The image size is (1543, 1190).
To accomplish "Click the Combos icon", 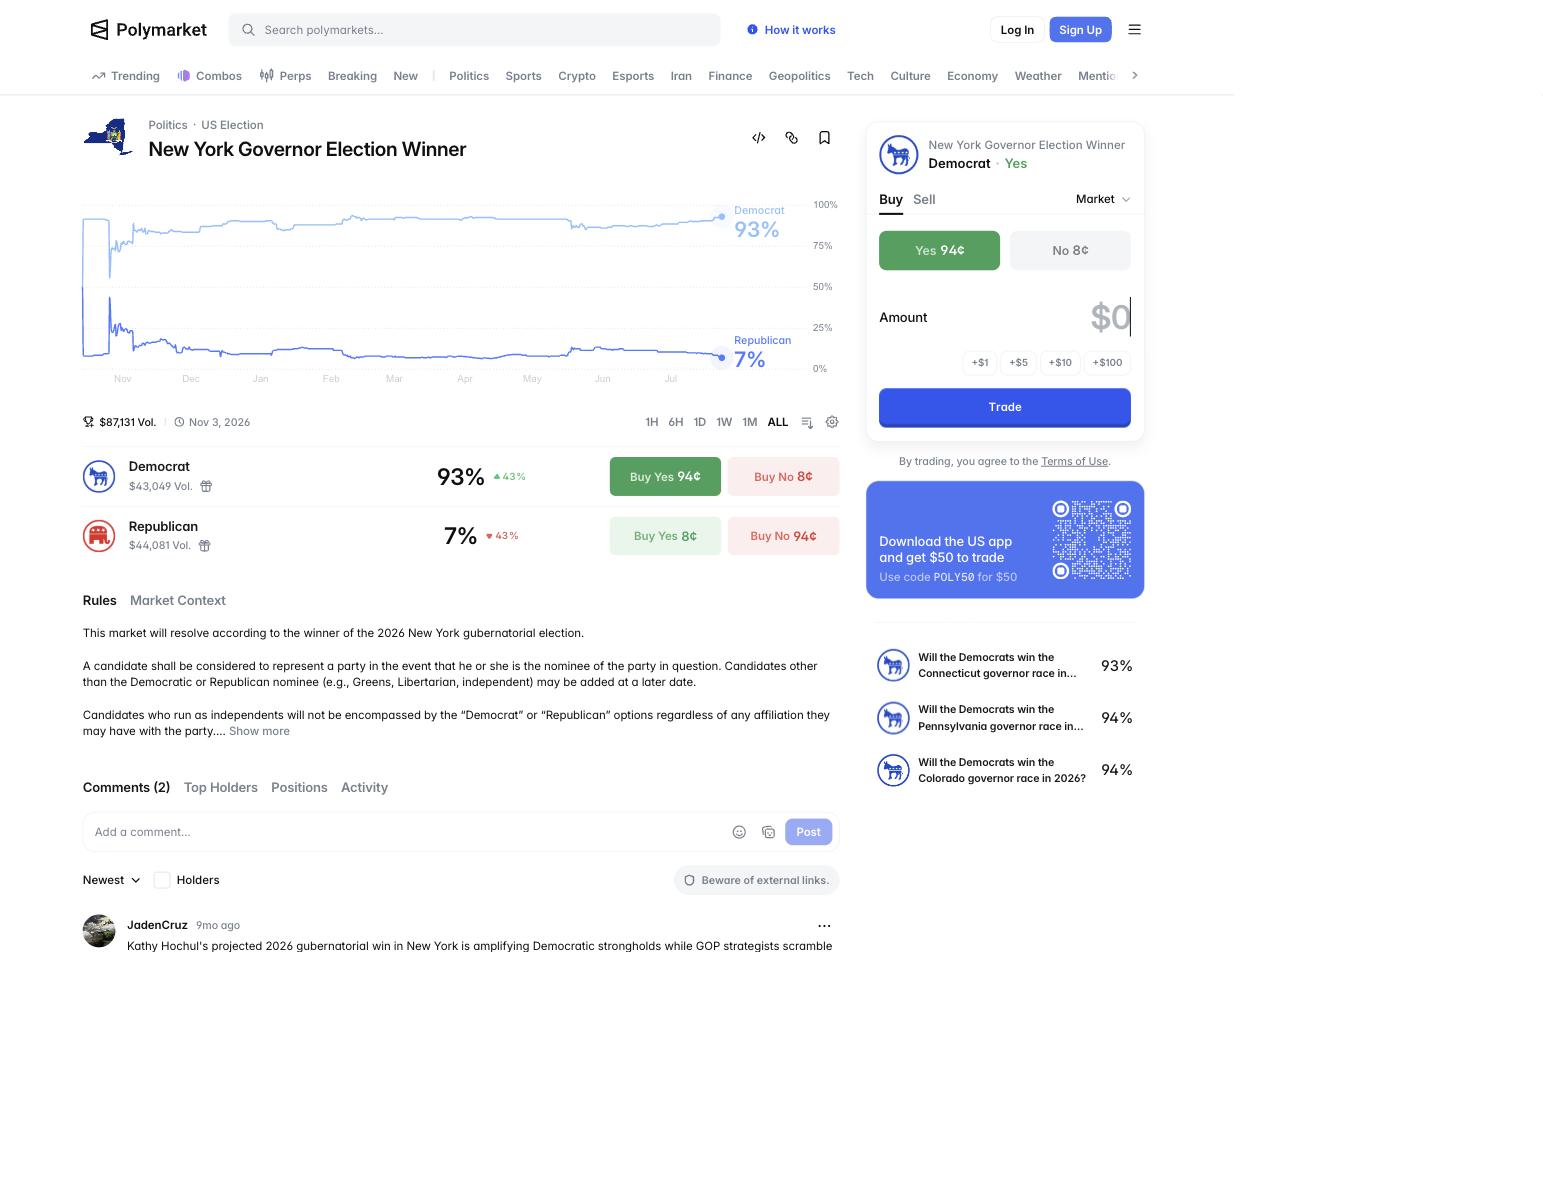I will click(x=183, y=76).
